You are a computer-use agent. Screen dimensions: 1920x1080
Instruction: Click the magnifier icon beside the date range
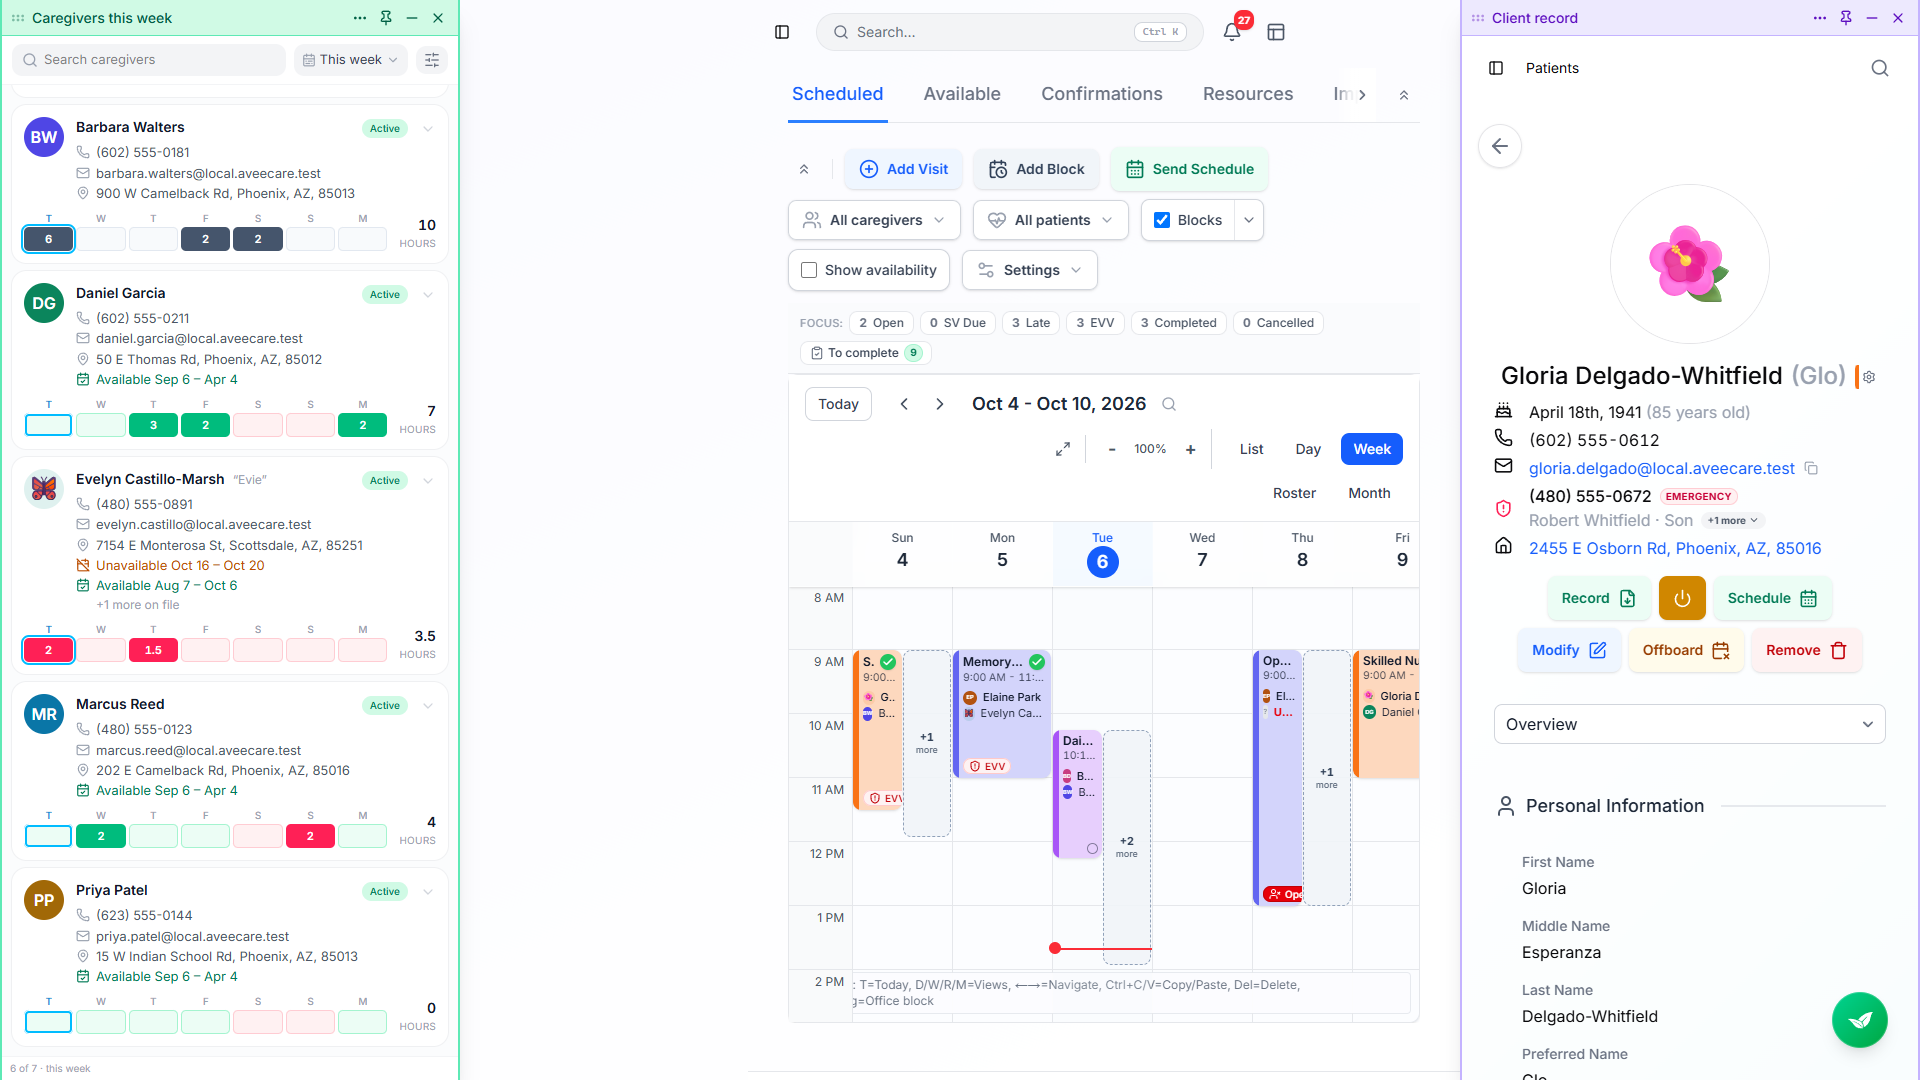coord(1169,404)
